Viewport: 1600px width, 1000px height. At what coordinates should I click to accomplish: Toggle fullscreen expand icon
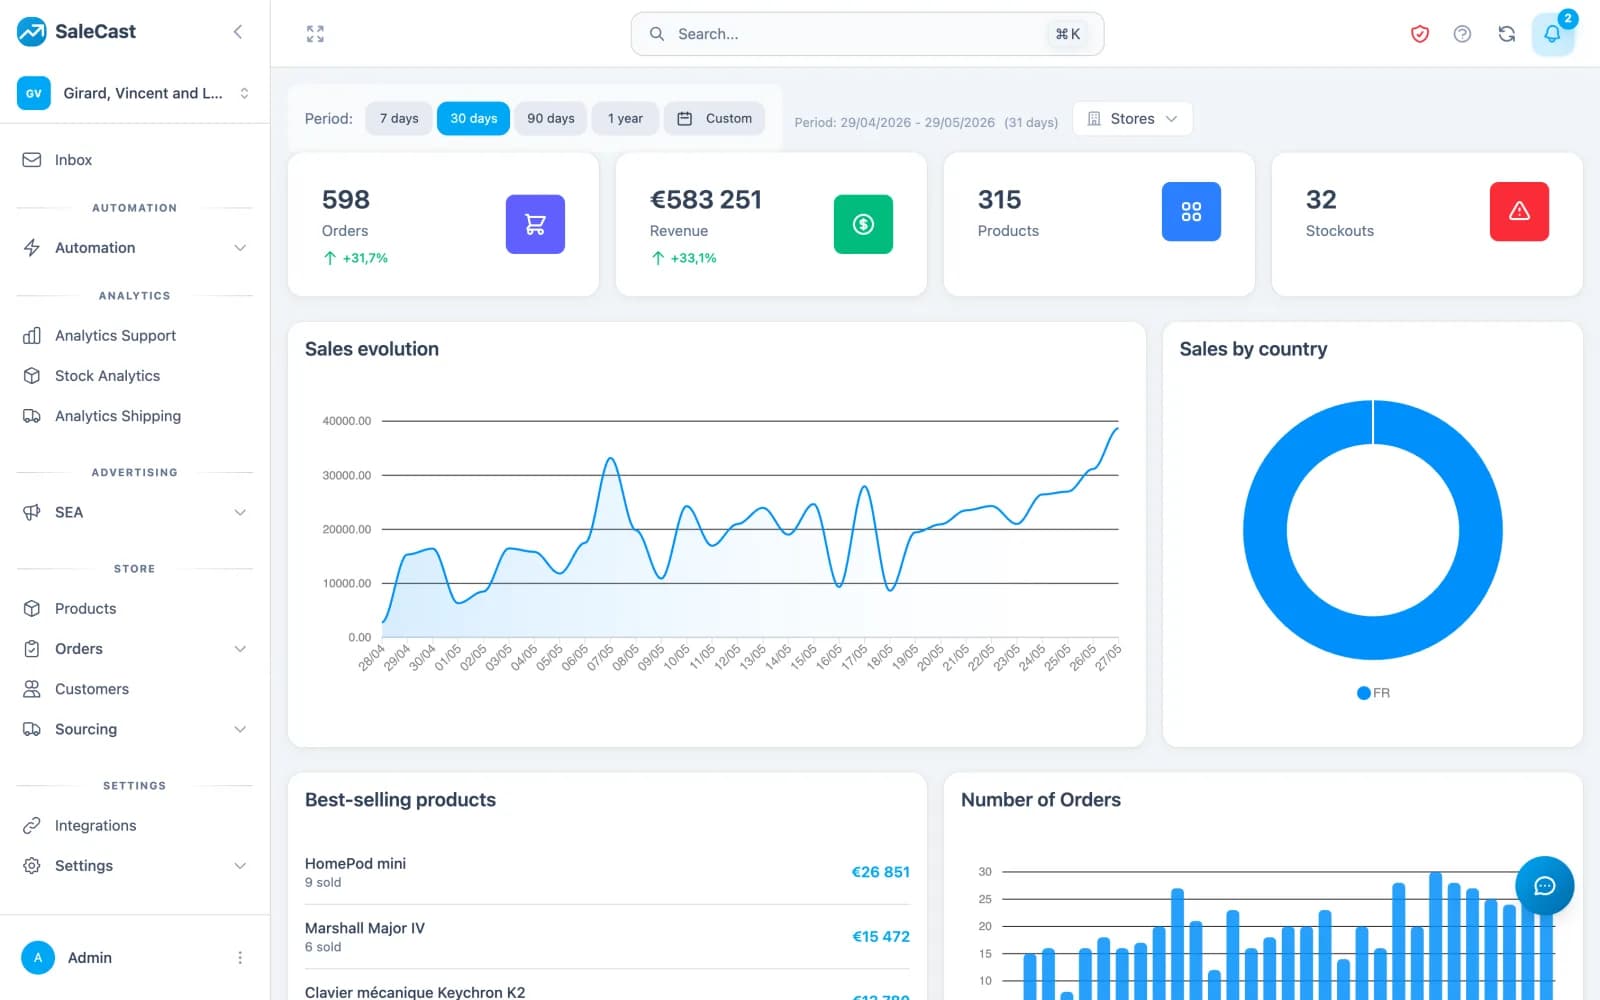click(x=315, y=34)
